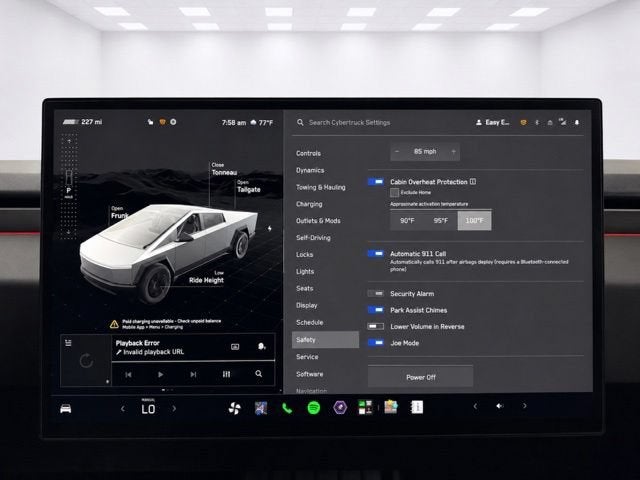Open Bluetooth settings icon
The height and width of the screenshot is (480, 640).
(x=537, y=122)
